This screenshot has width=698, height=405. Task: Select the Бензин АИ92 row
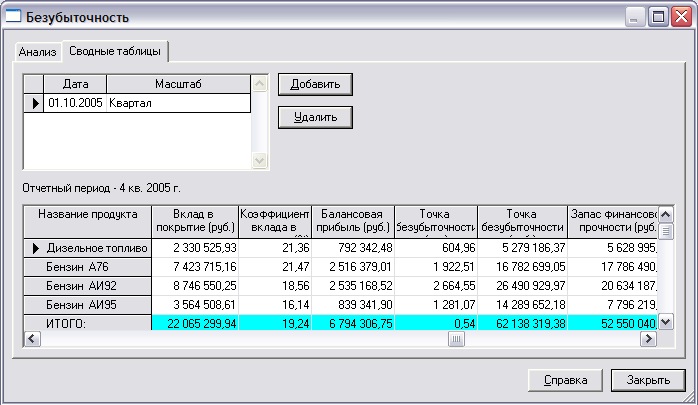click(88, 286)
